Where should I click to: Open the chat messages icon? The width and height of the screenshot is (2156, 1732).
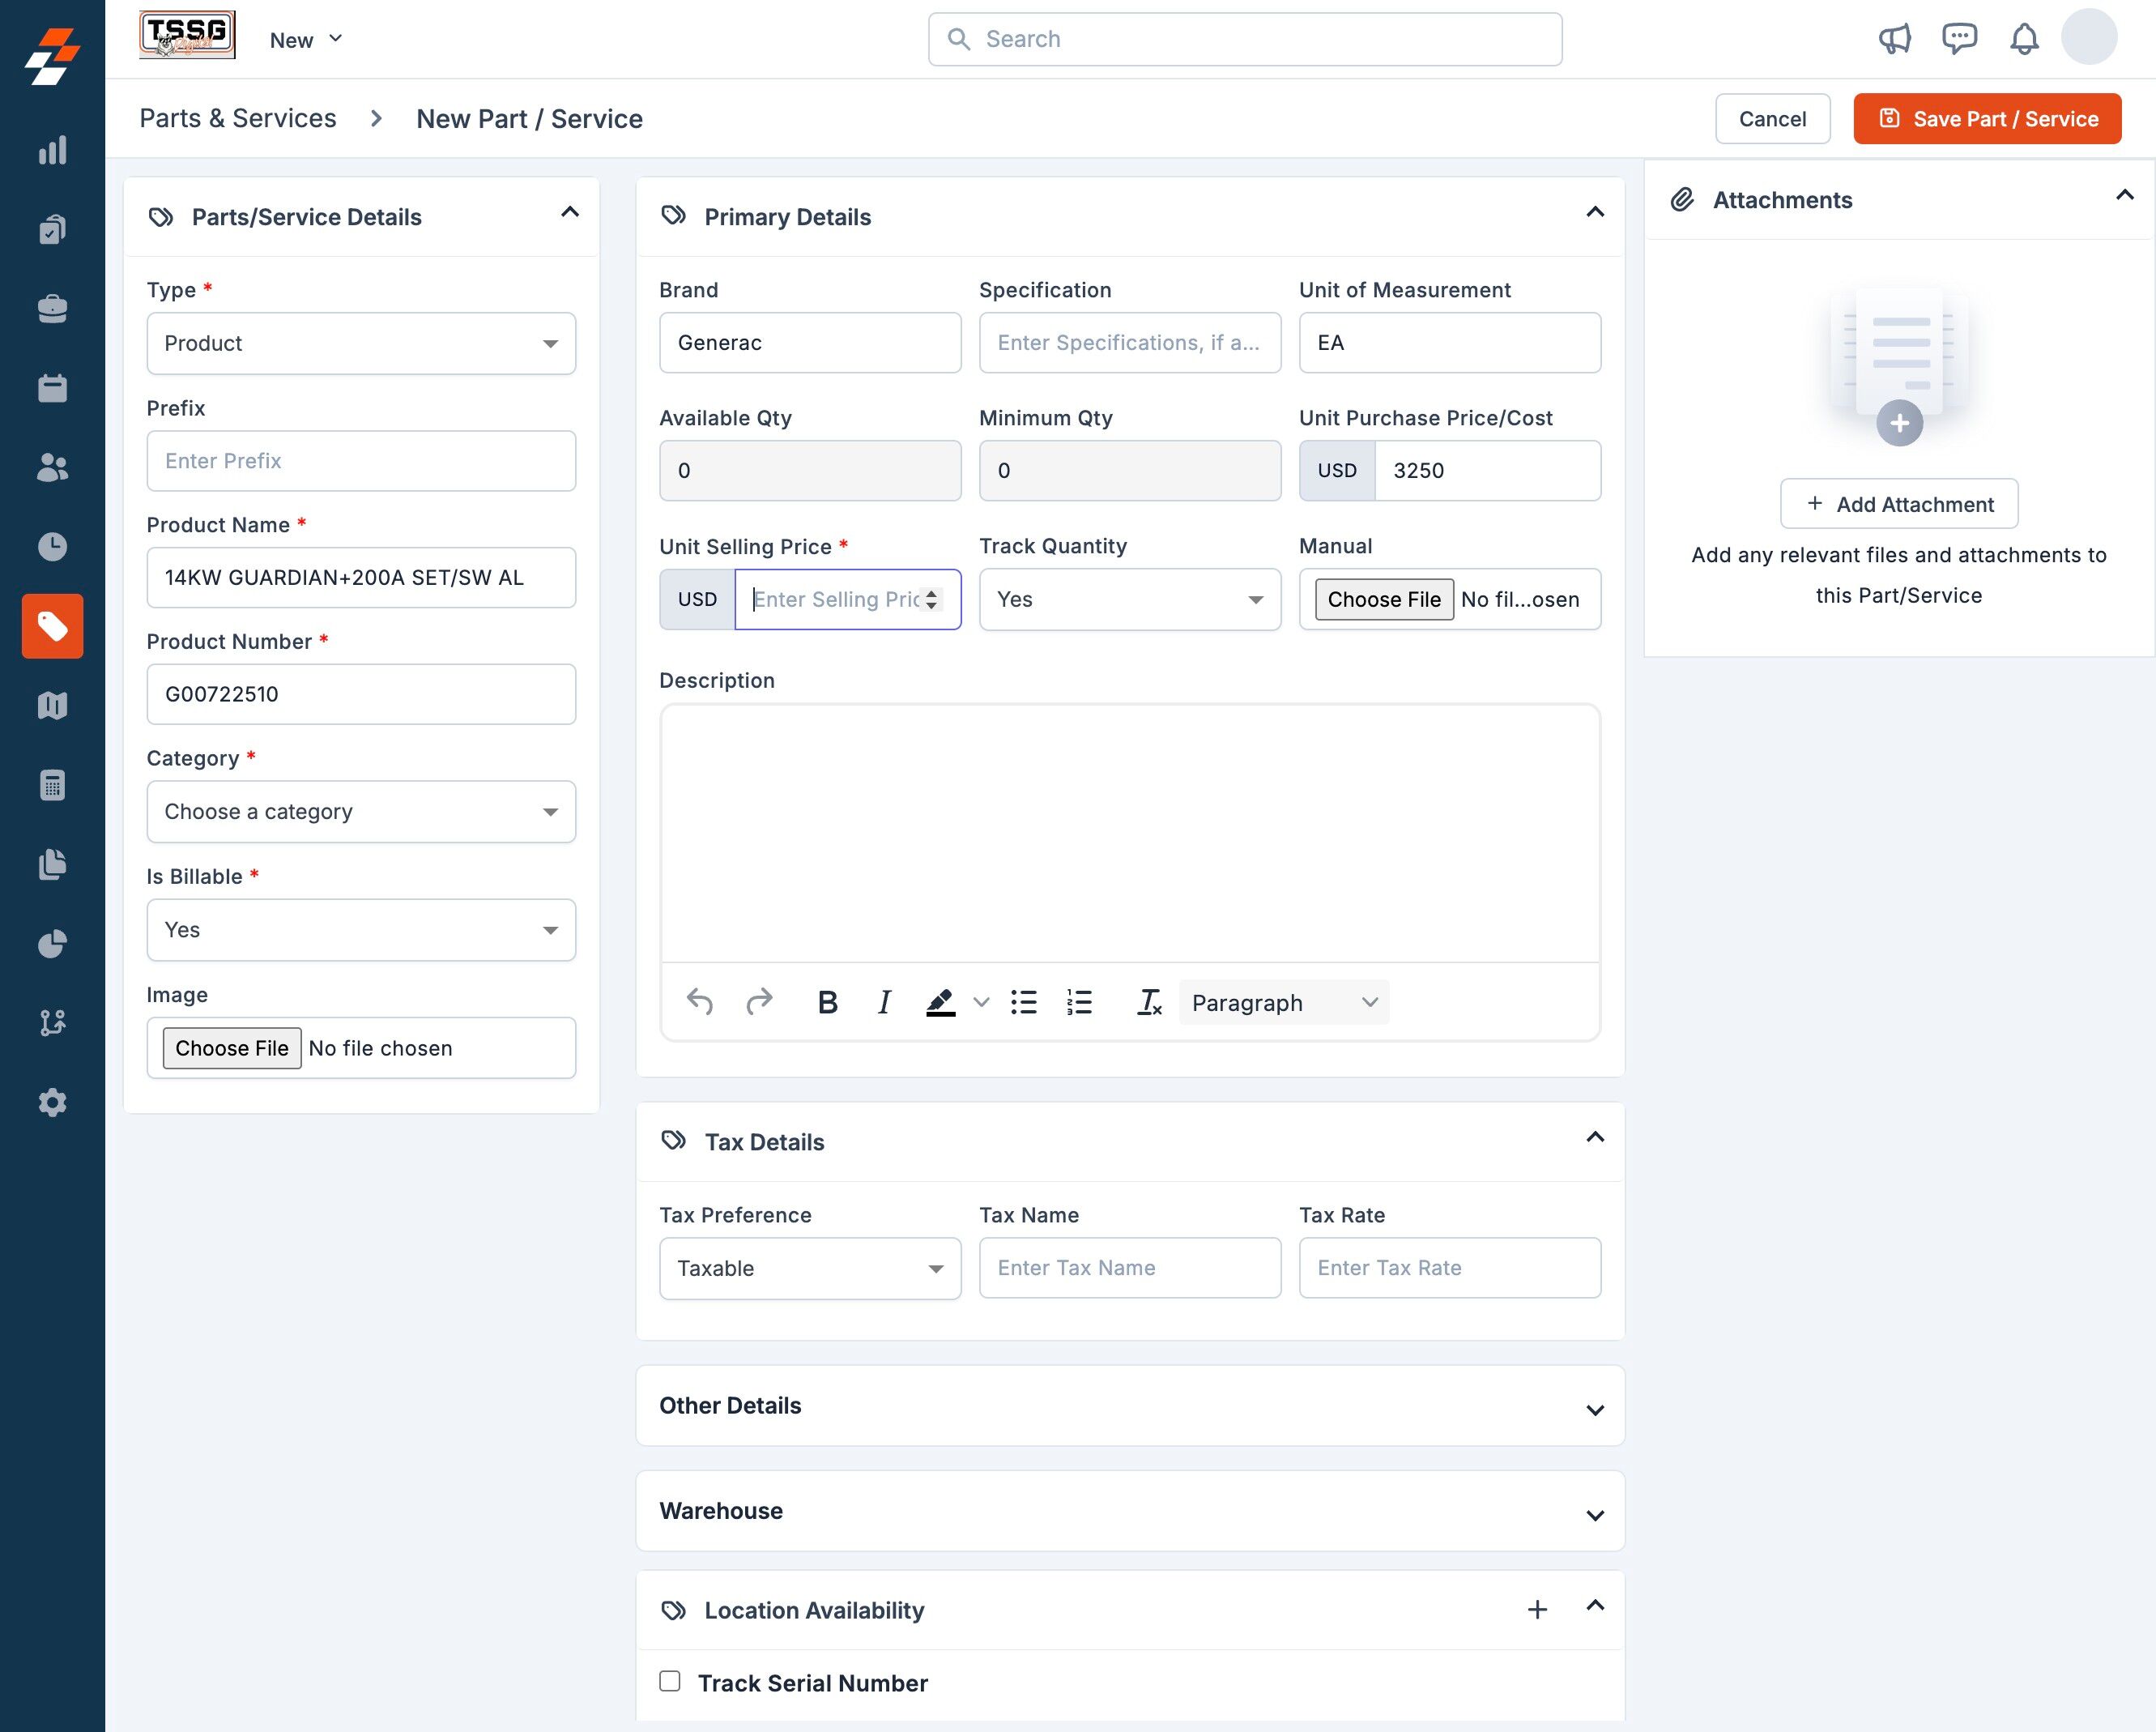pos(1958,39)
